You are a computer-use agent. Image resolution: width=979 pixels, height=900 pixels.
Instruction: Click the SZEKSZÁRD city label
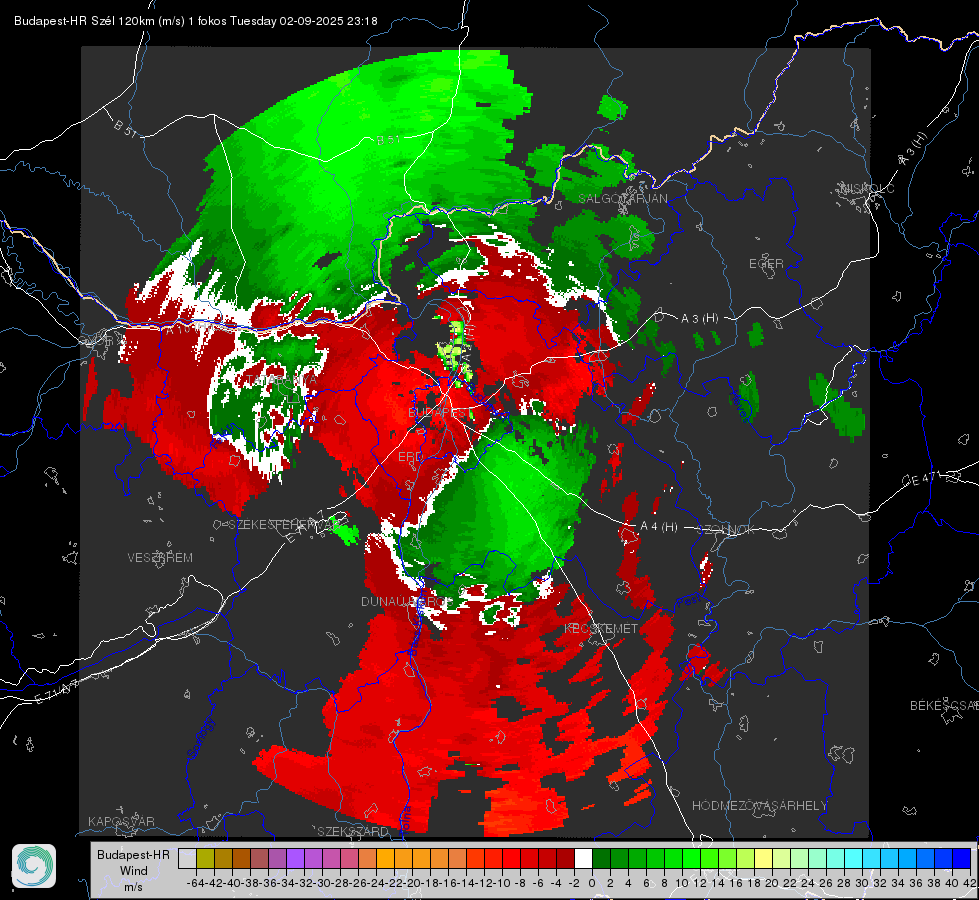353,831
